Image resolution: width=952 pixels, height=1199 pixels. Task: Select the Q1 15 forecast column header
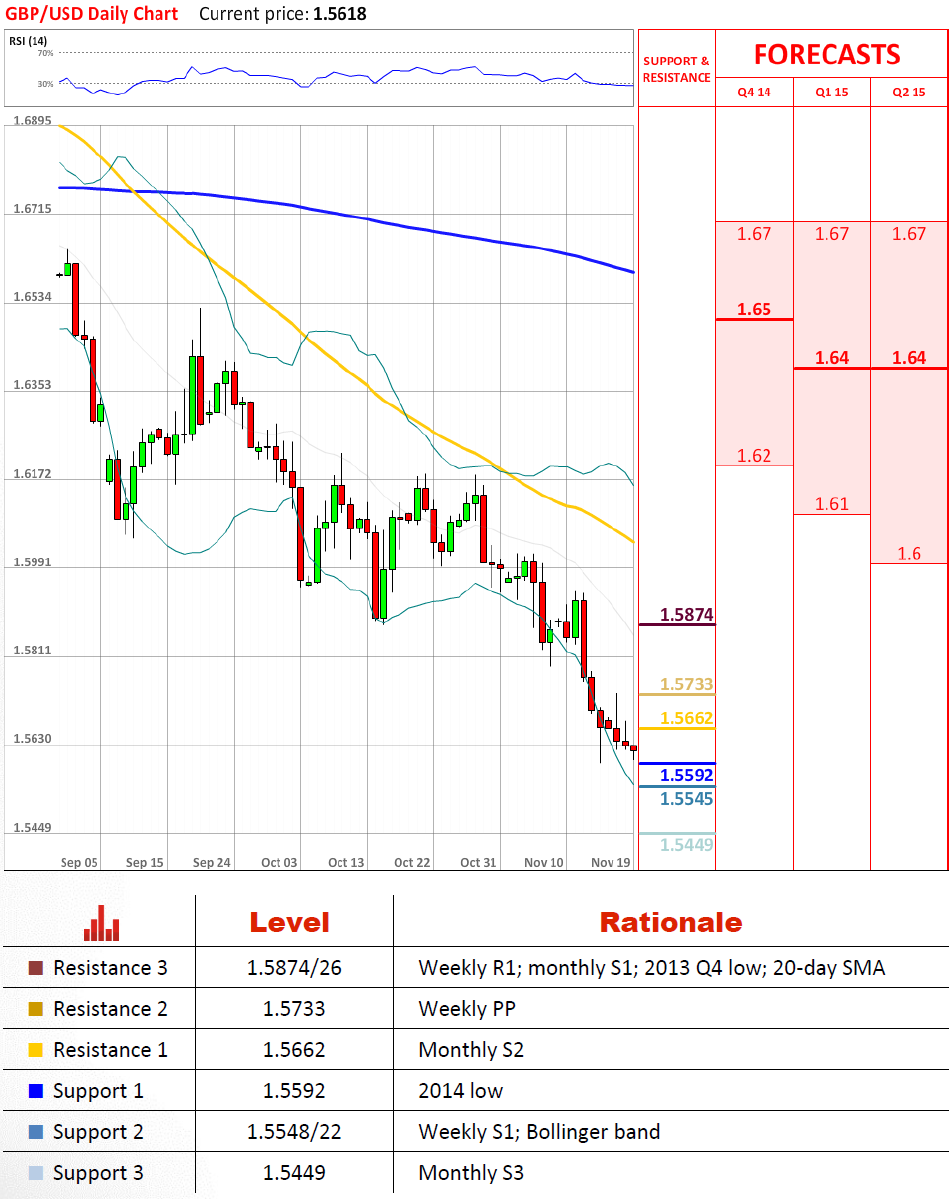832,93
